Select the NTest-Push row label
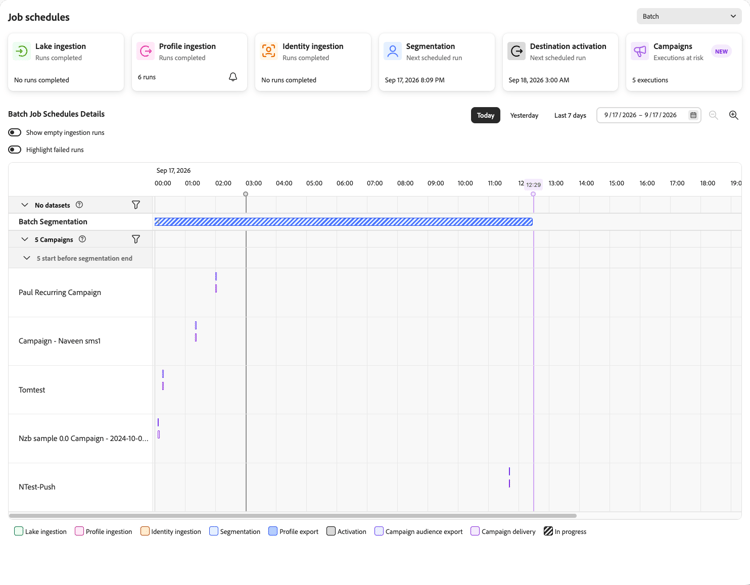Viewport: 750px width, 585px height. 37,487
